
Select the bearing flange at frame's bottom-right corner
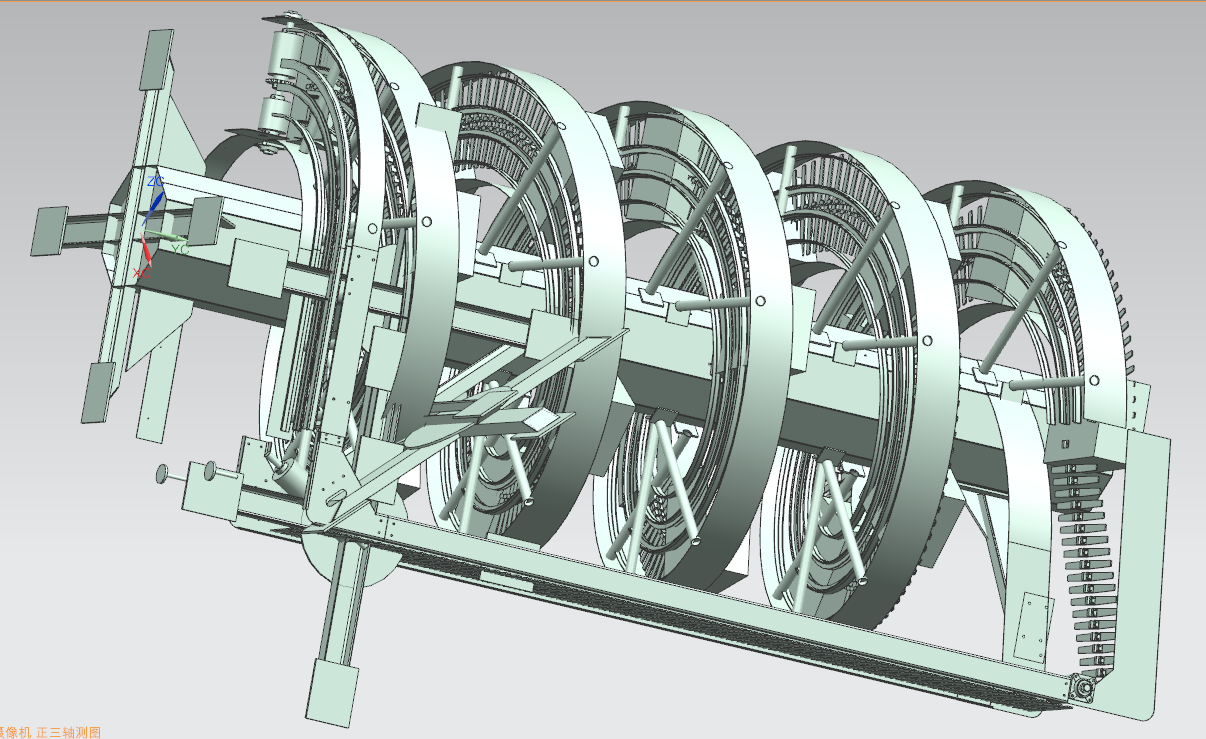pos(1082,688)
